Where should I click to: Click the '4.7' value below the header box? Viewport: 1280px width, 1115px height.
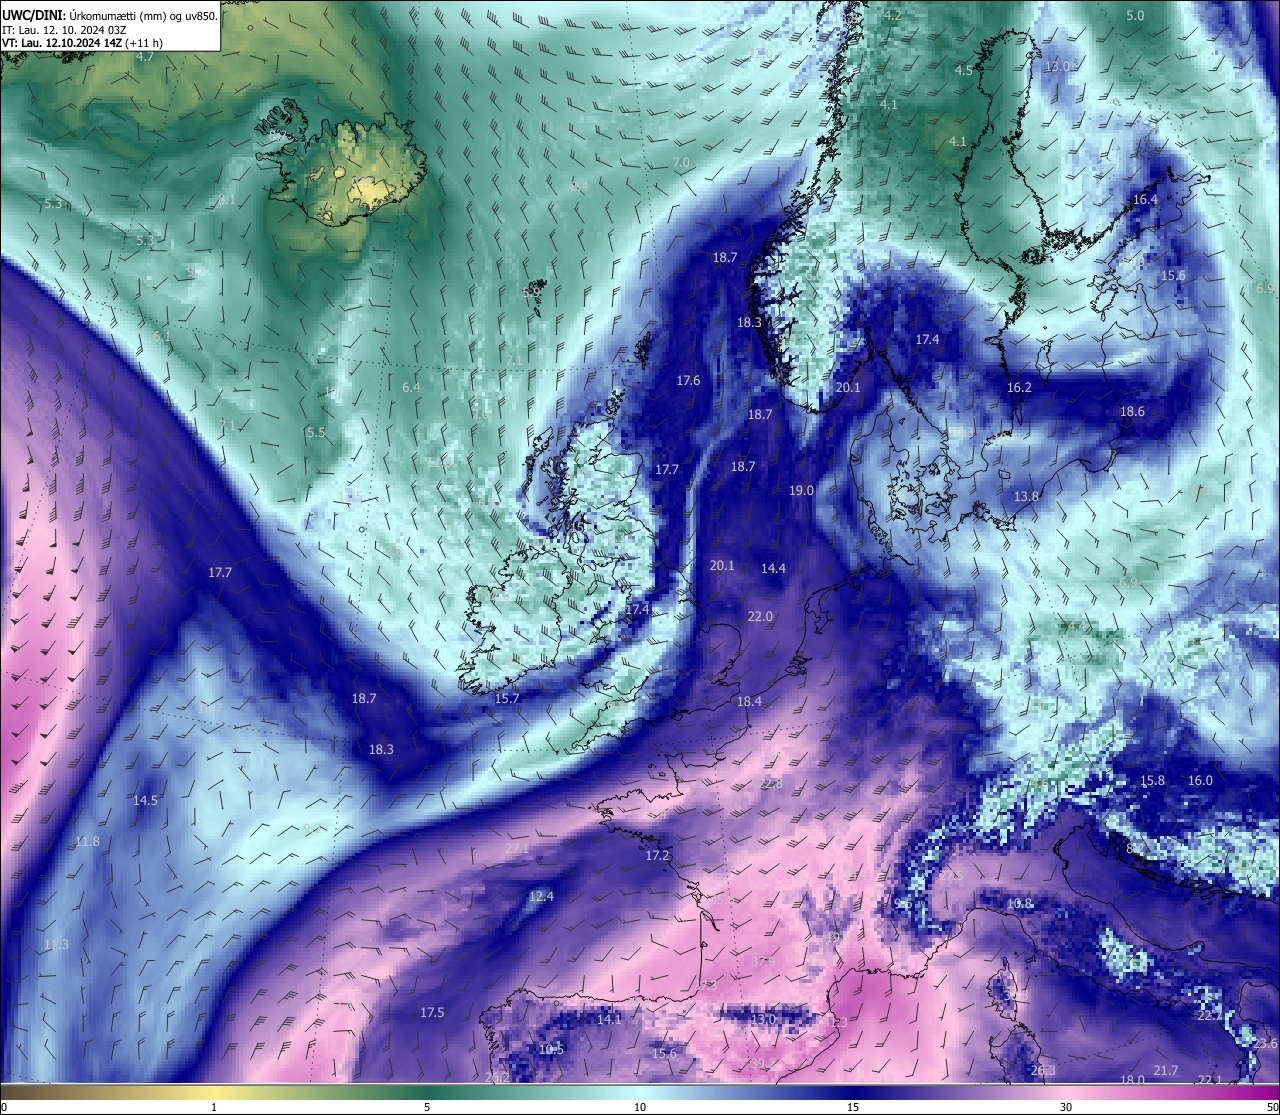145,57
